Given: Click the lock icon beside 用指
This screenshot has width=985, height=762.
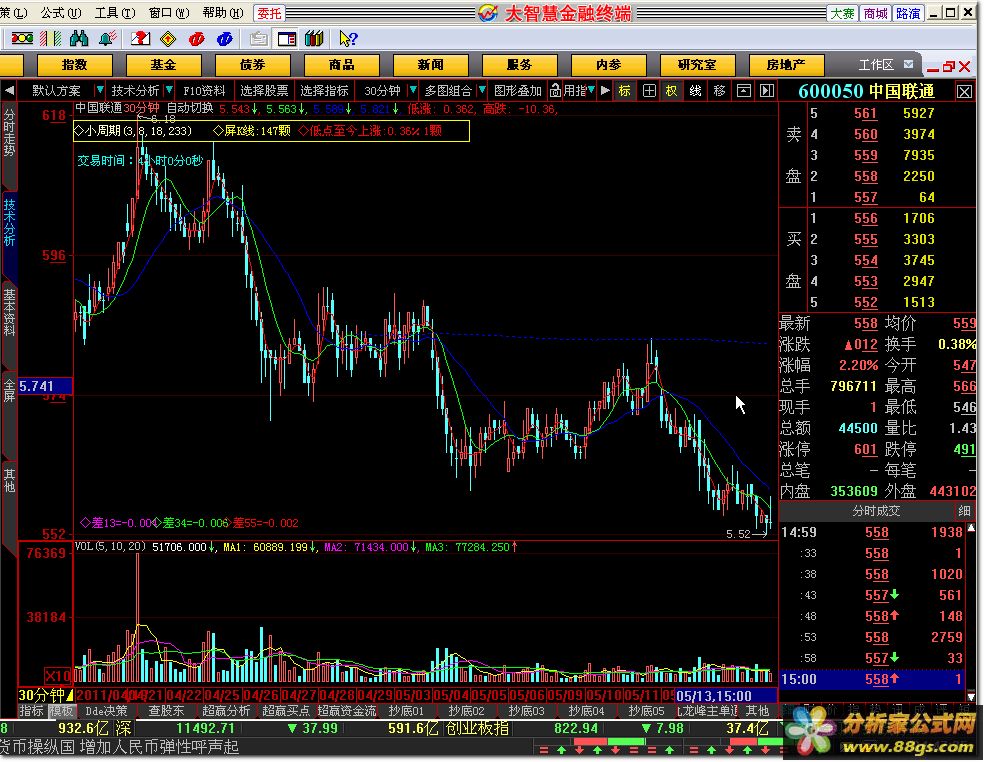Looking at the screenshot, I should [x=555, y=91].
